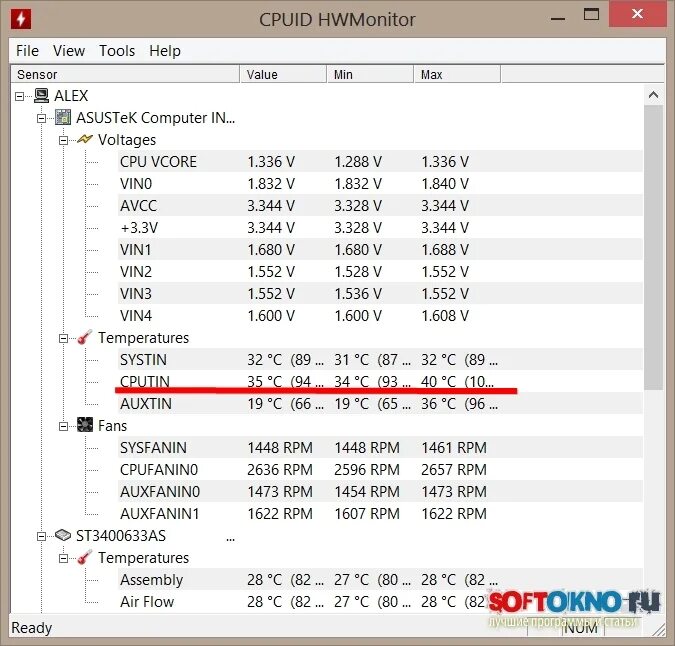The height and width of the screenshot is (646, 675).
Task: Click the Ready status bar text
Action: click(x=31, y=627)
